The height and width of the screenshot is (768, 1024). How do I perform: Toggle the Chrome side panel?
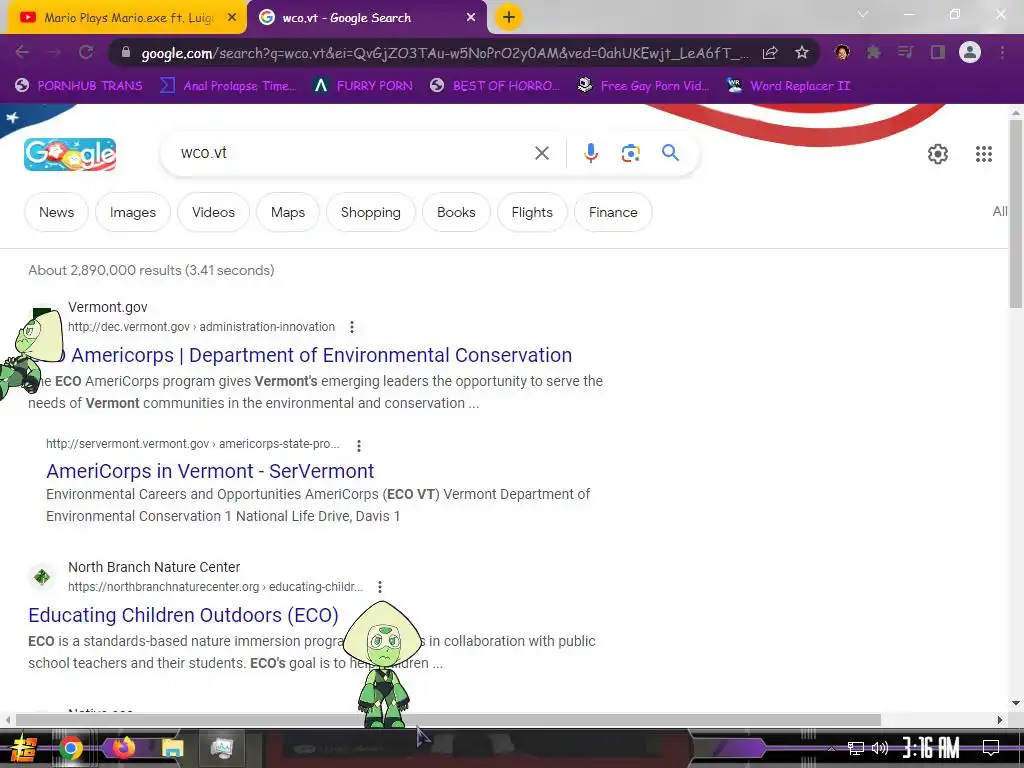pos(938,52)
